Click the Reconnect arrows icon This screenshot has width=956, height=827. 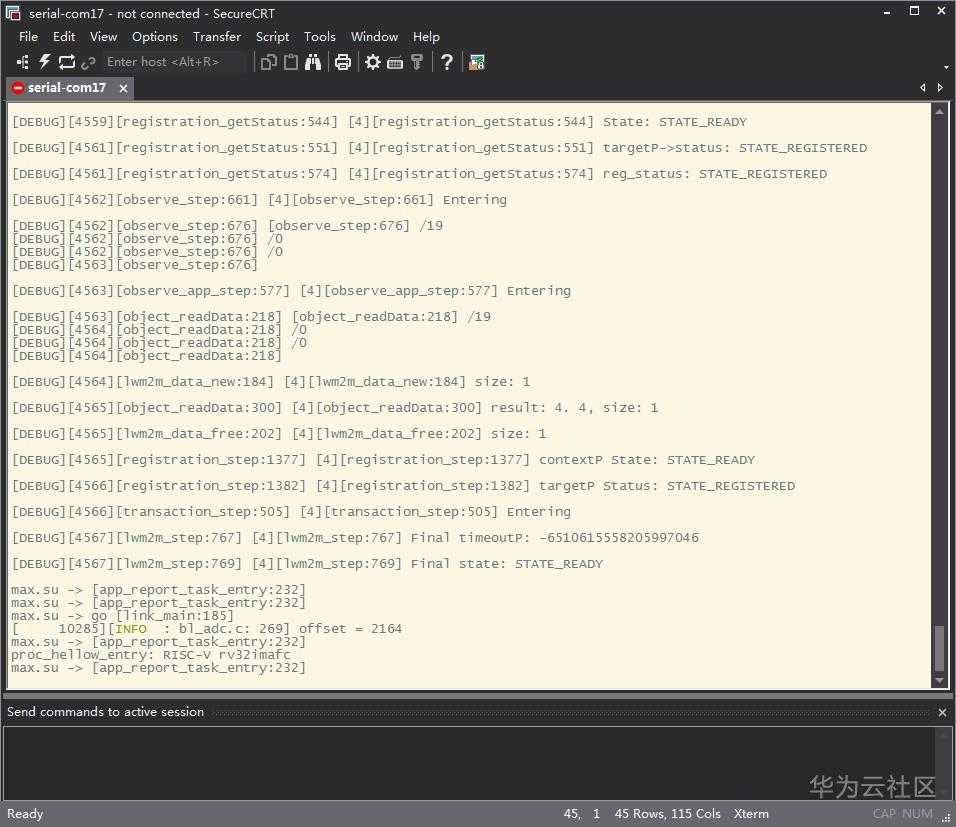[66, 62]
